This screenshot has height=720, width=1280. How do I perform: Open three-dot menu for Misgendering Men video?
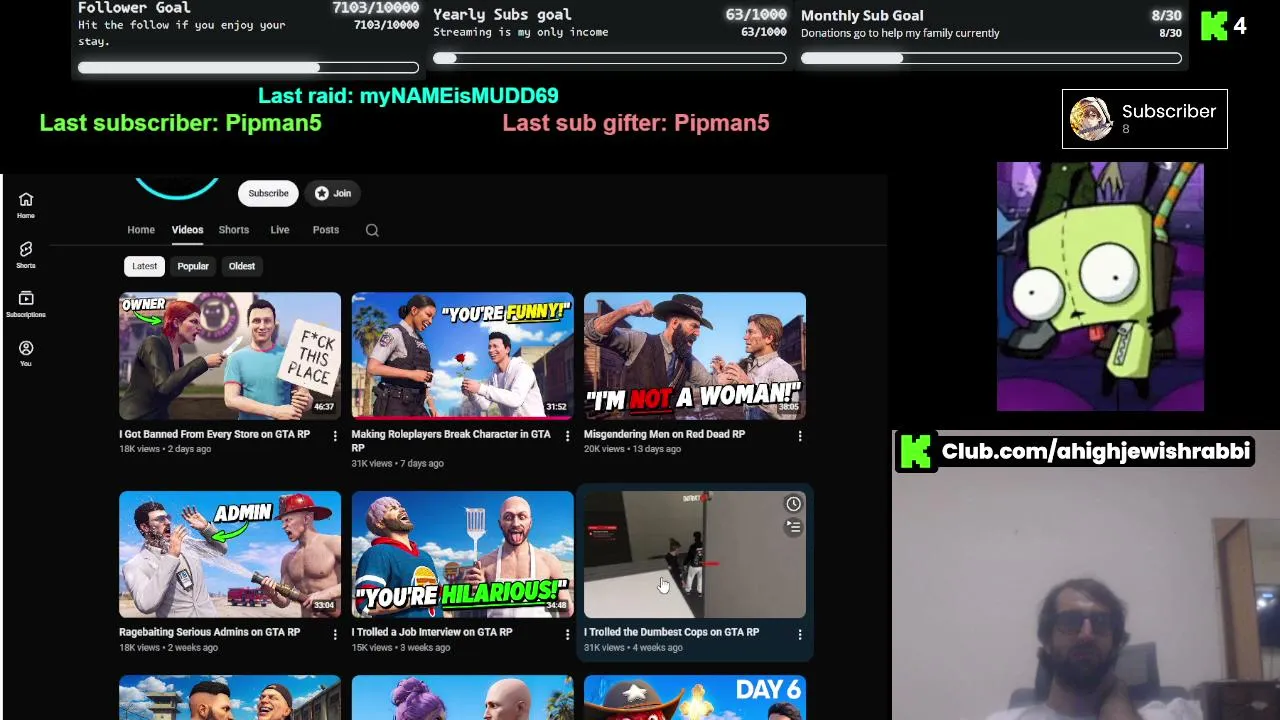point(799,436)
